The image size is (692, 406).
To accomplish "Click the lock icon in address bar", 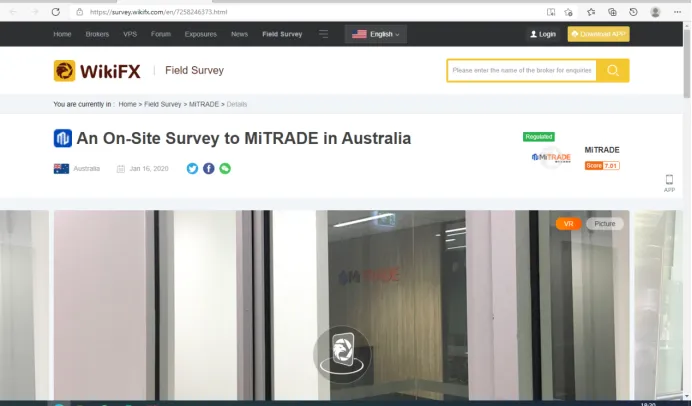I will point(79,12).
